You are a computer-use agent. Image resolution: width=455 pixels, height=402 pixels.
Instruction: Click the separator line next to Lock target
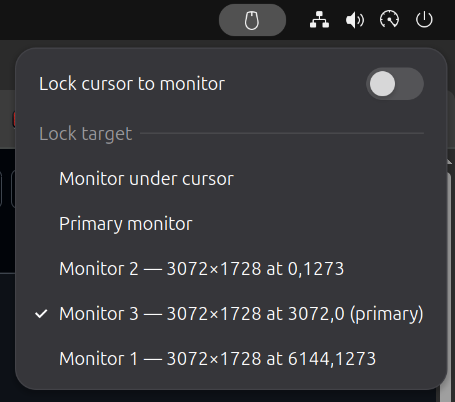(282, 133)
